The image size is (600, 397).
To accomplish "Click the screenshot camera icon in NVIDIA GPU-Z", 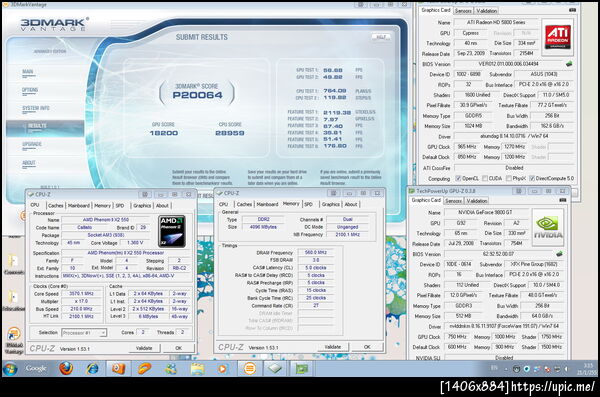I will click(563, 200).
